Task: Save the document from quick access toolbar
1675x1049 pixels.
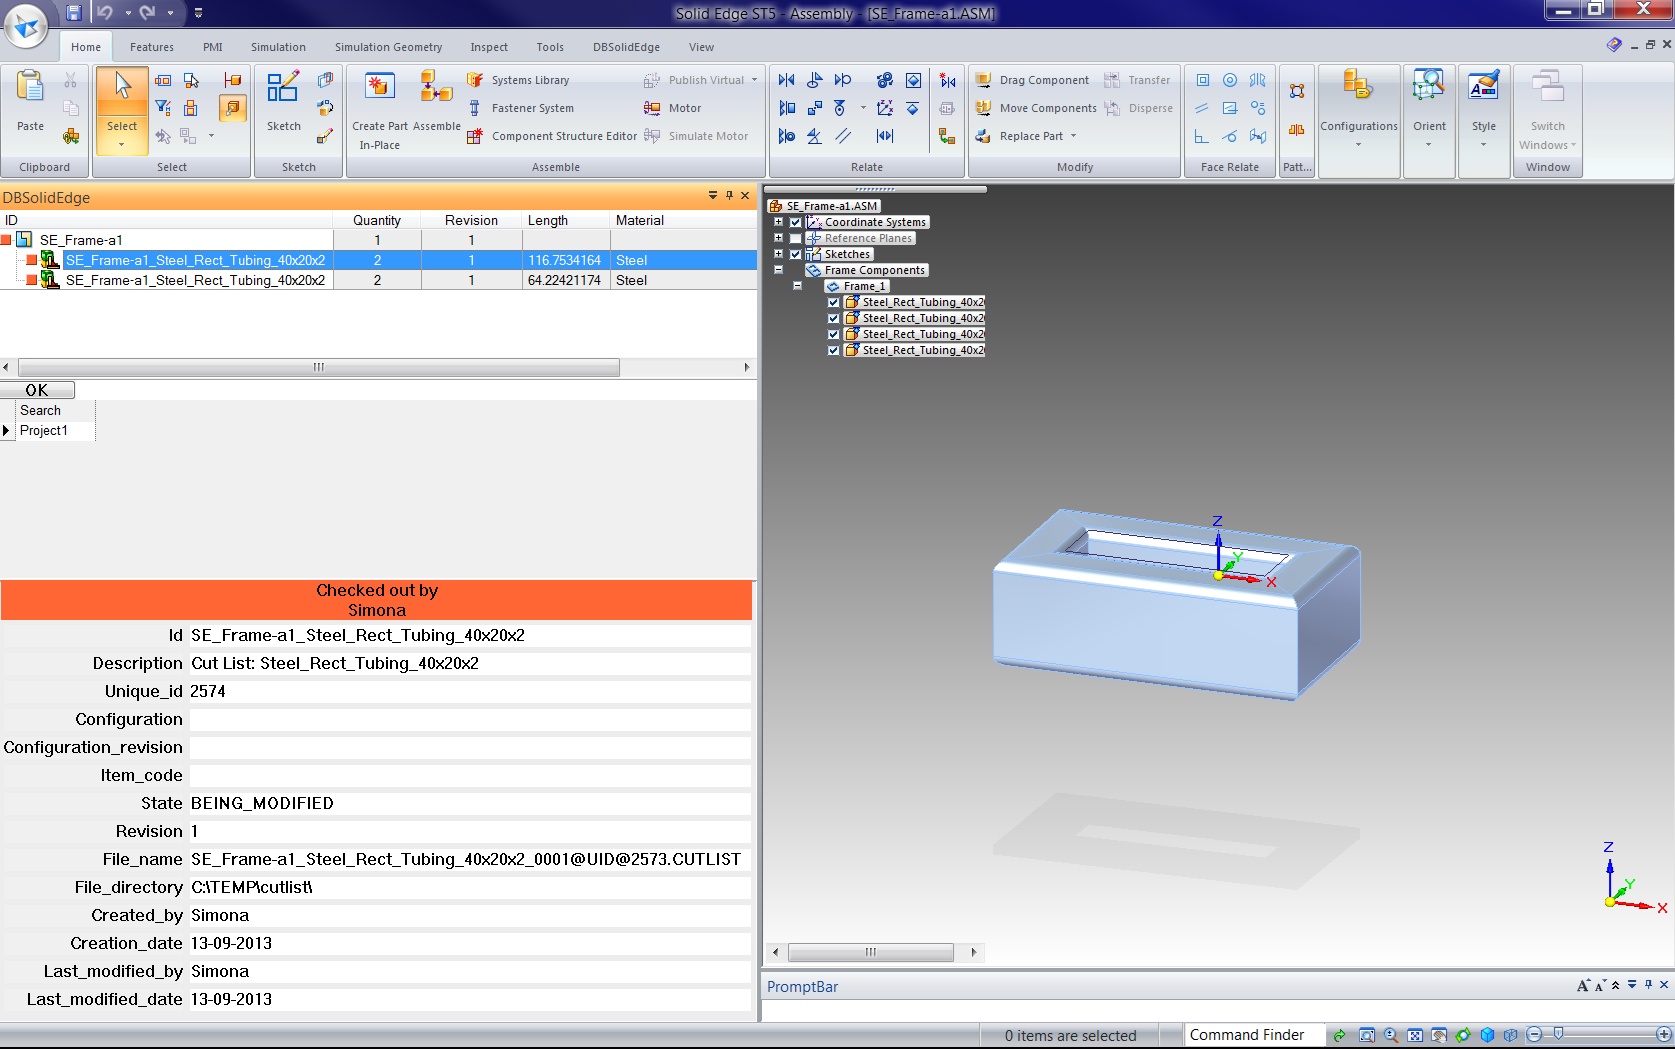Action: tap(74, 13)
